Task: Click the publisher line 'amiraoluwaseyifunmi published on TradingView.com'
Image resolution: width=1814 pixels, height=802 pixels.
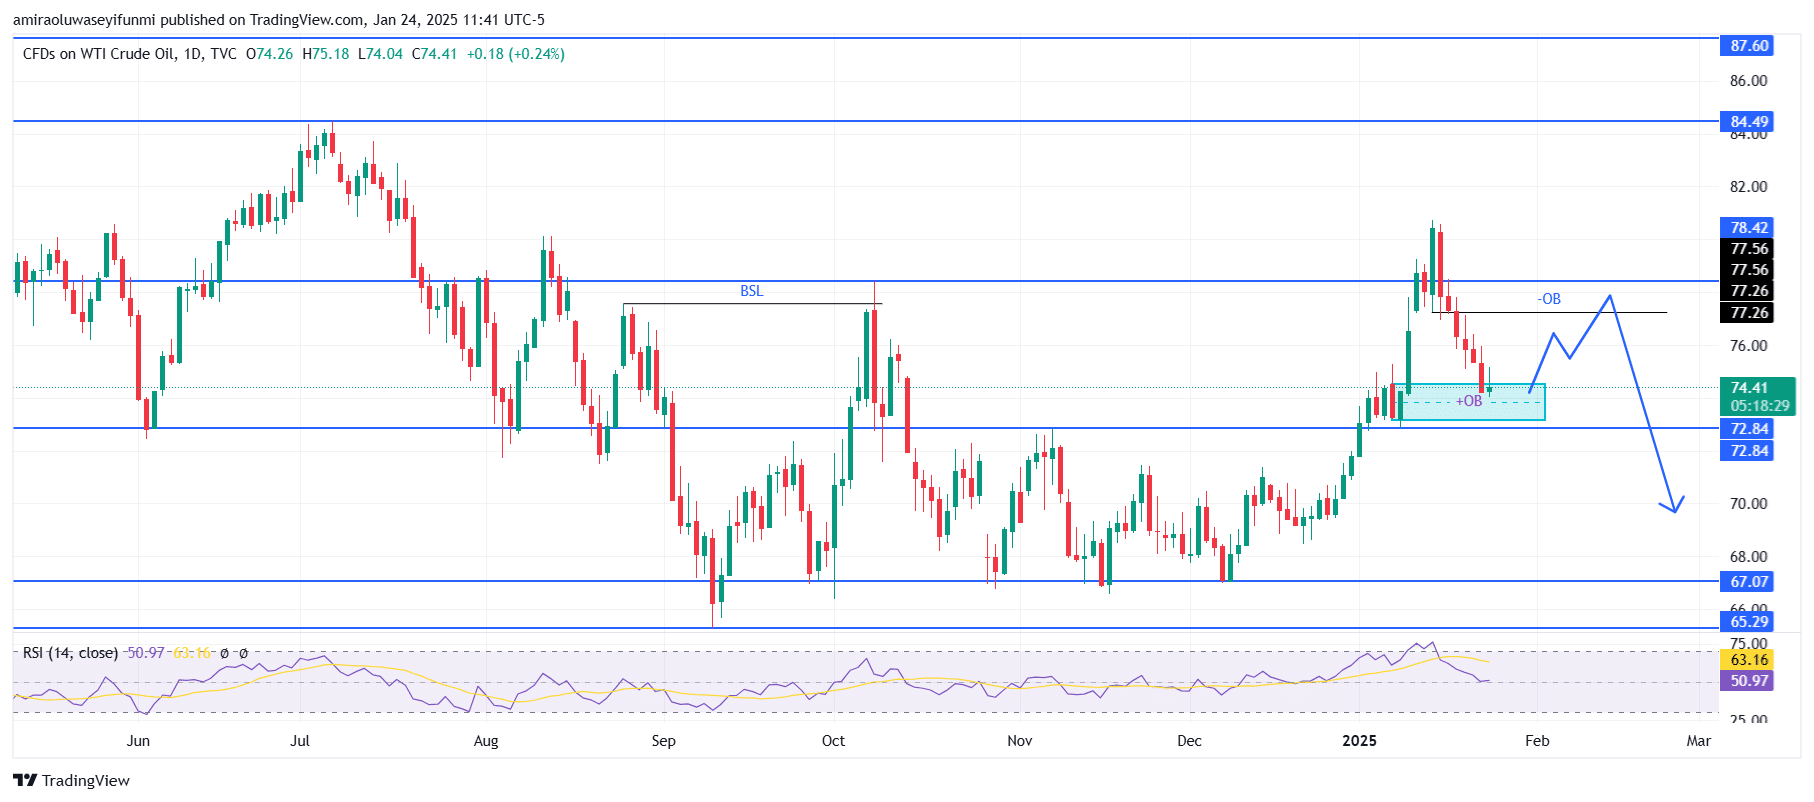Action: click(x=187, y=19)
